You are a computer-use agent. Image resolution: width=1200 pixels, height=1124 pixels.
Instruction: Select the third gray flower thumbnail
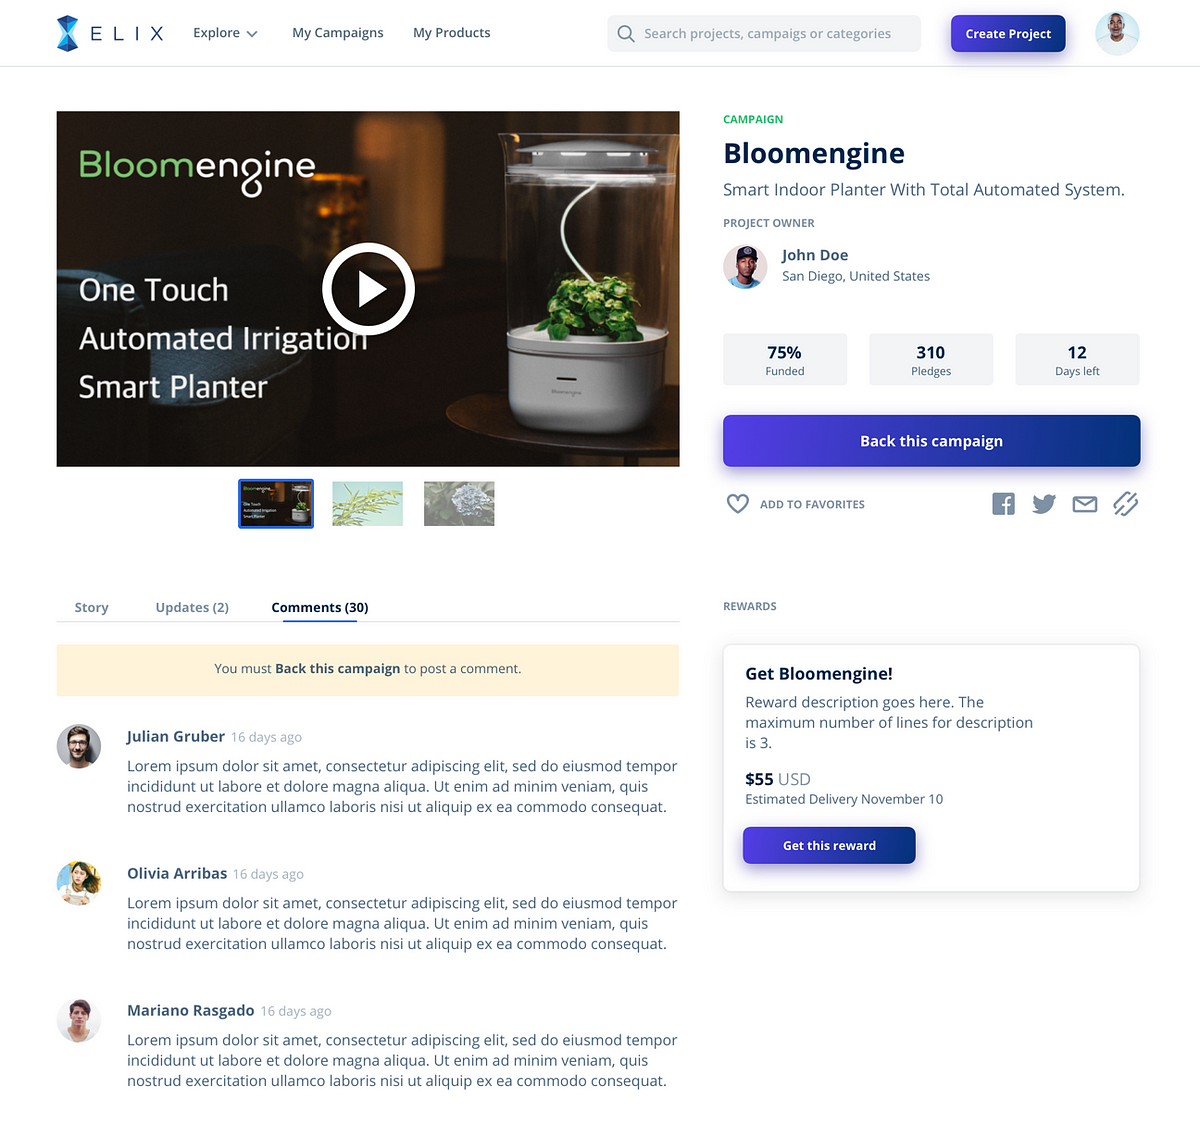459,504
